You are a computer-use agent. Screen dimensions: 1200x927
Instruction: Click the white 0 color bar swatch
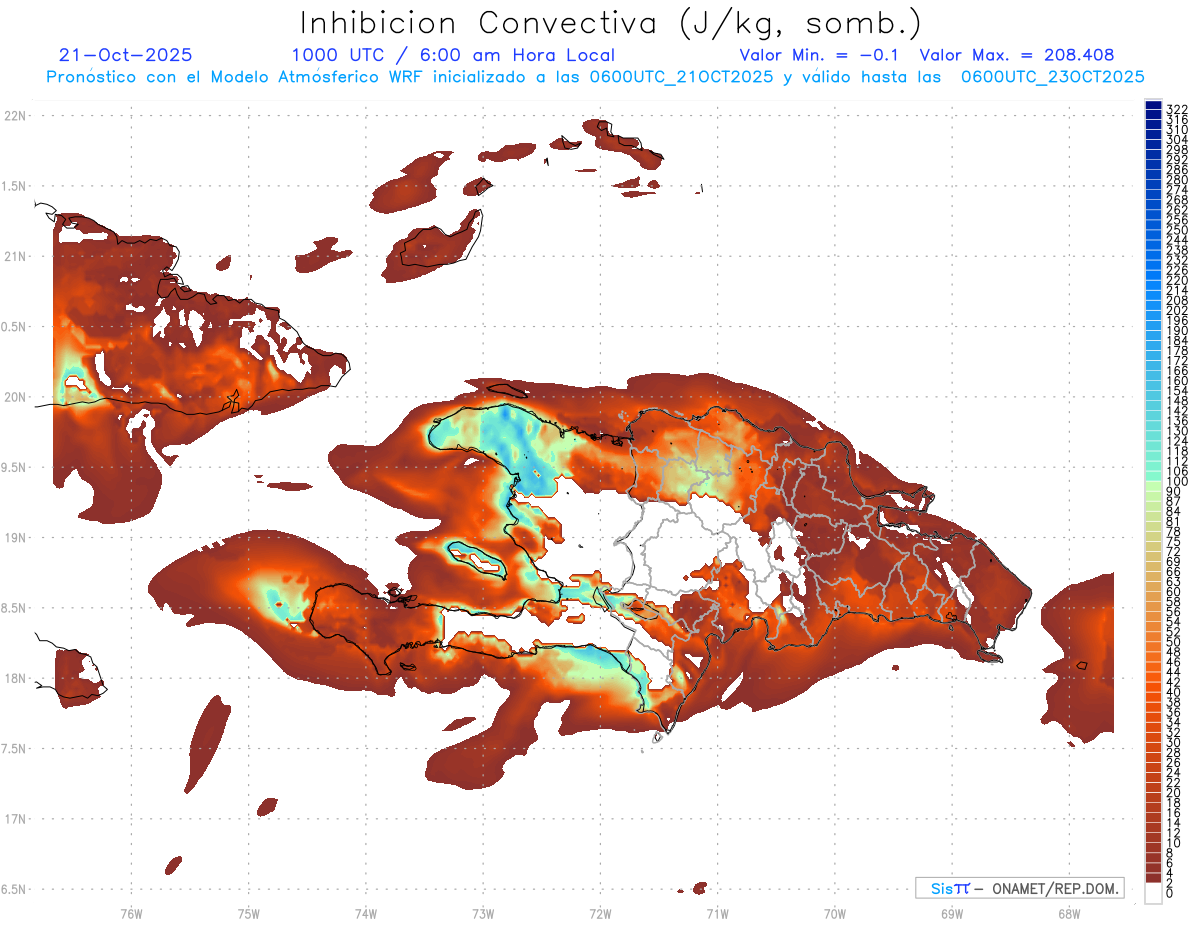tap(1153, 892)
